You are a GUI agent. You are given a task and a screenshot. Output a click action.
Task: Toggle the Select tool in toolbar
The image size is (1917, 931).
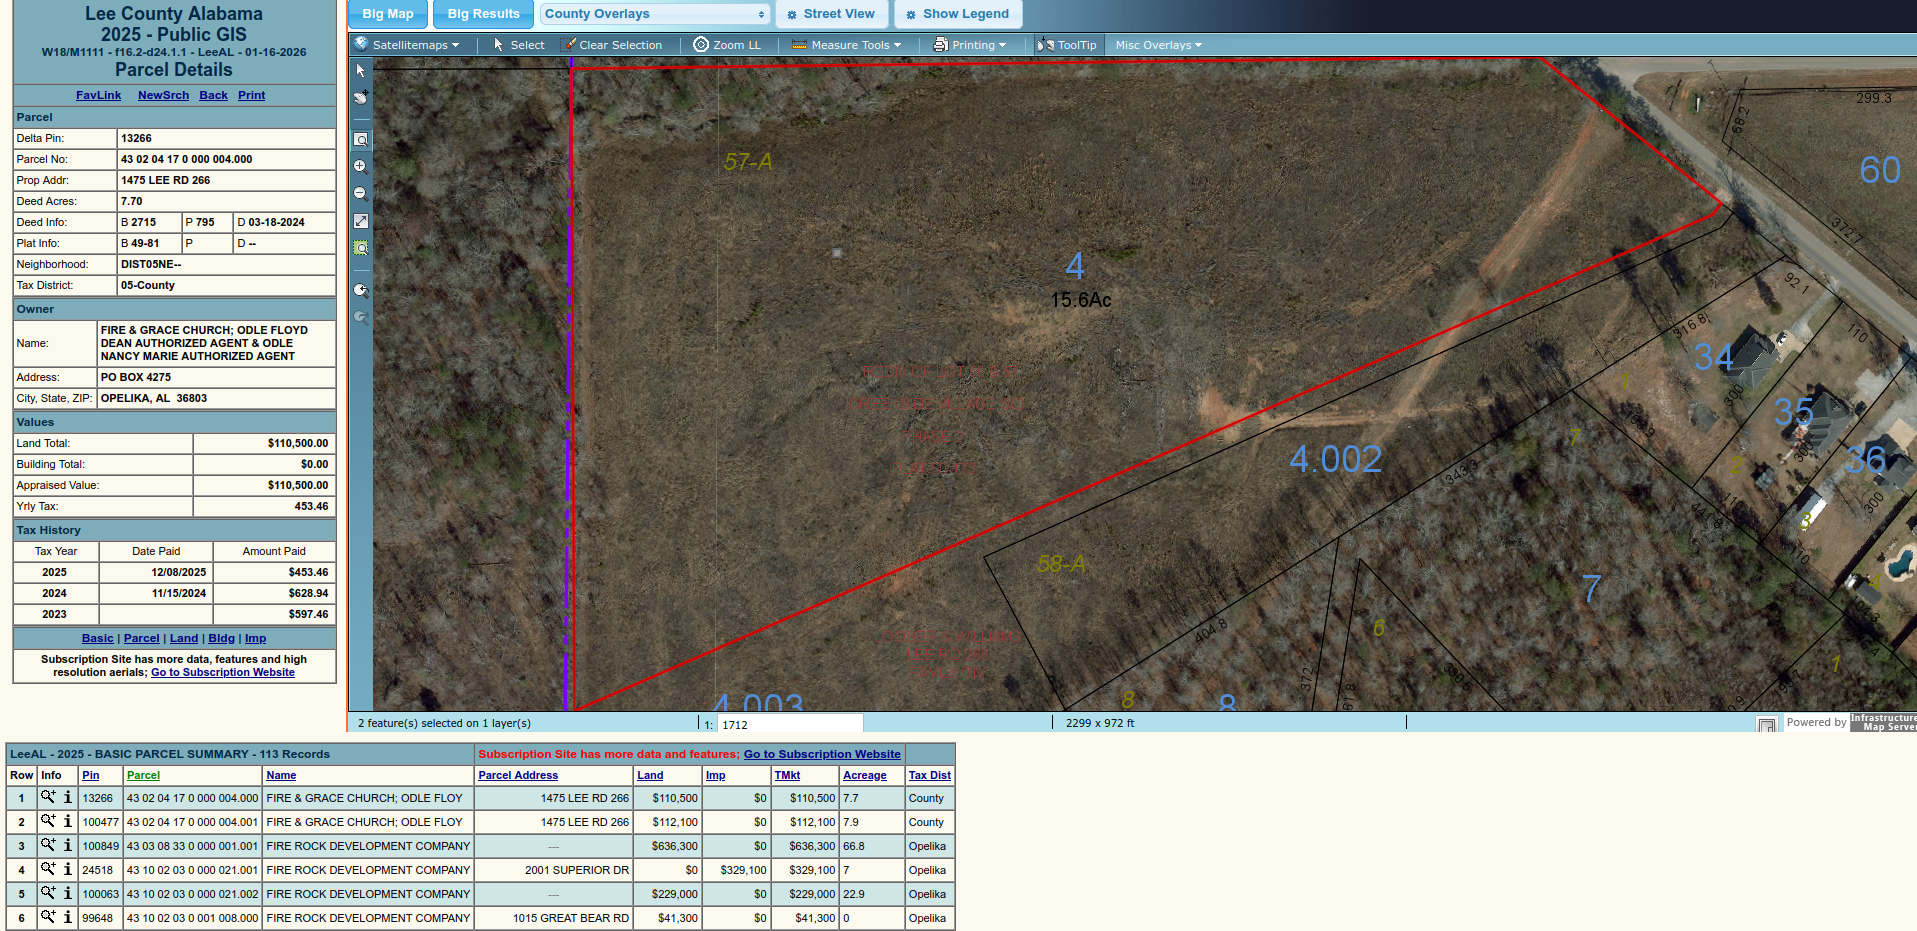pyautogui.click(x=518, y=45)
